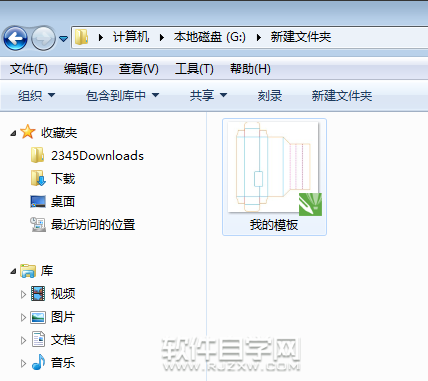Expand the 文档 library node
The image size is (428, 381).
(x=23, y=340)
